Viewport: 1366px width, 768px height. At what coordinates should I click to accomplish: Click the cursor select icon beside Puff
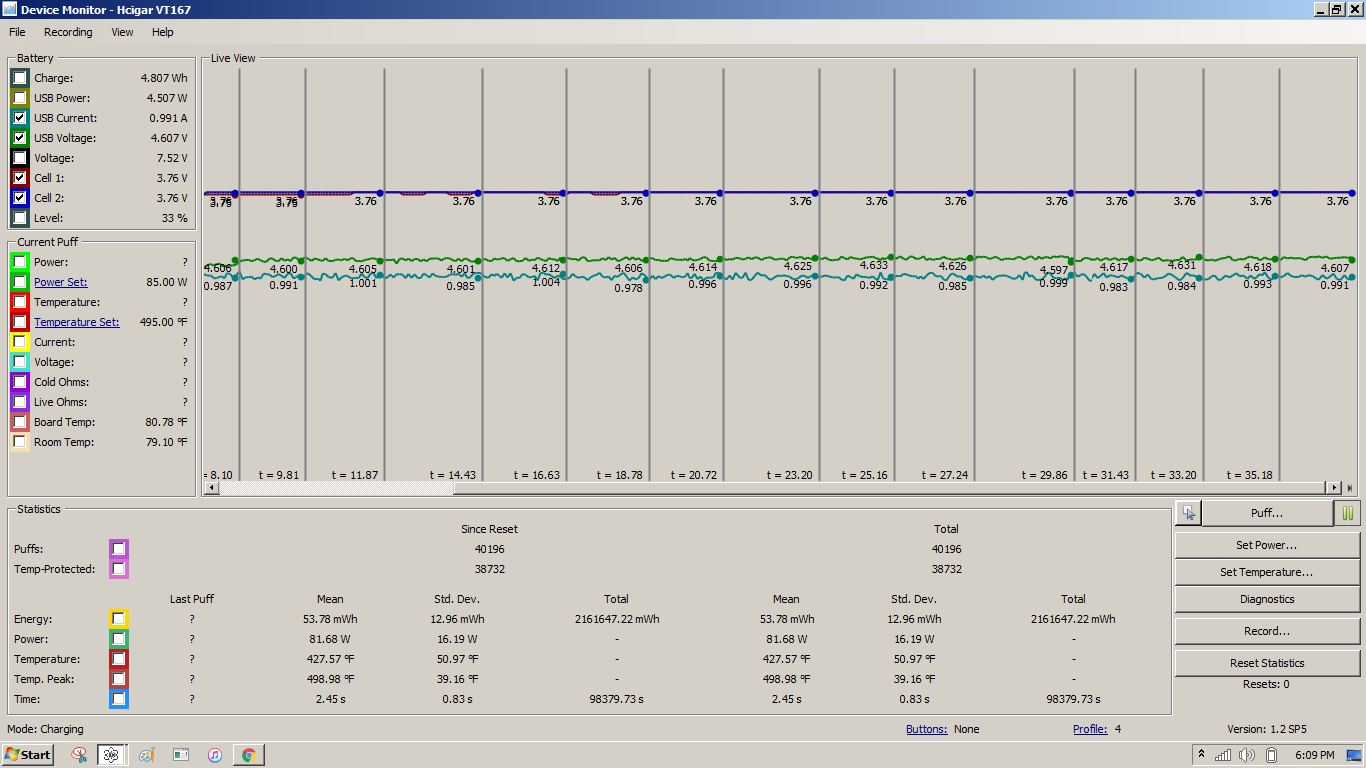[1187, 513]
